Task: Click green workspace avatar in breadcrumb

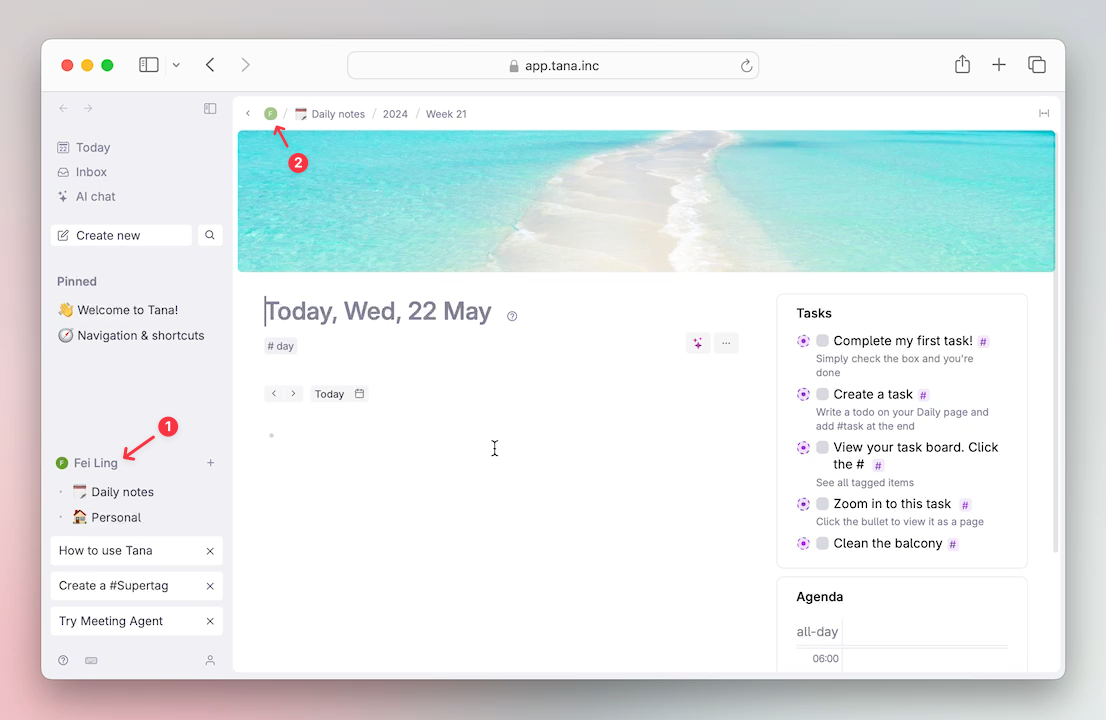Action: click(271, 114)
